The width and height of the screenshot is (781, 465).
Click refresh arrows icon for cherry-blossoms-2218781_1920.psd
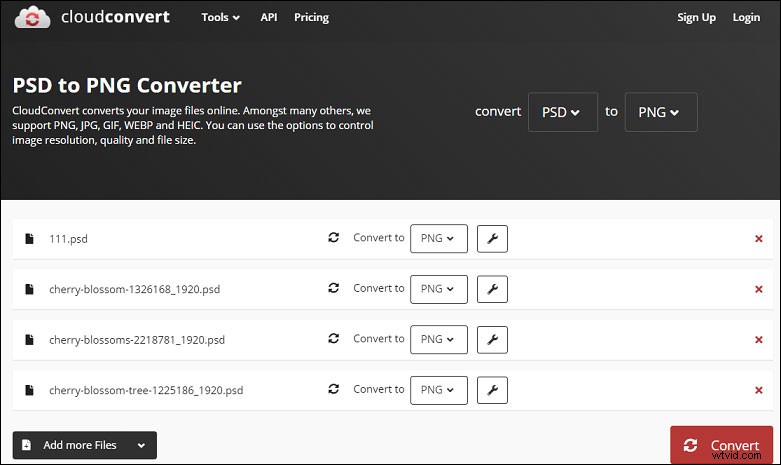click(334, 339)
